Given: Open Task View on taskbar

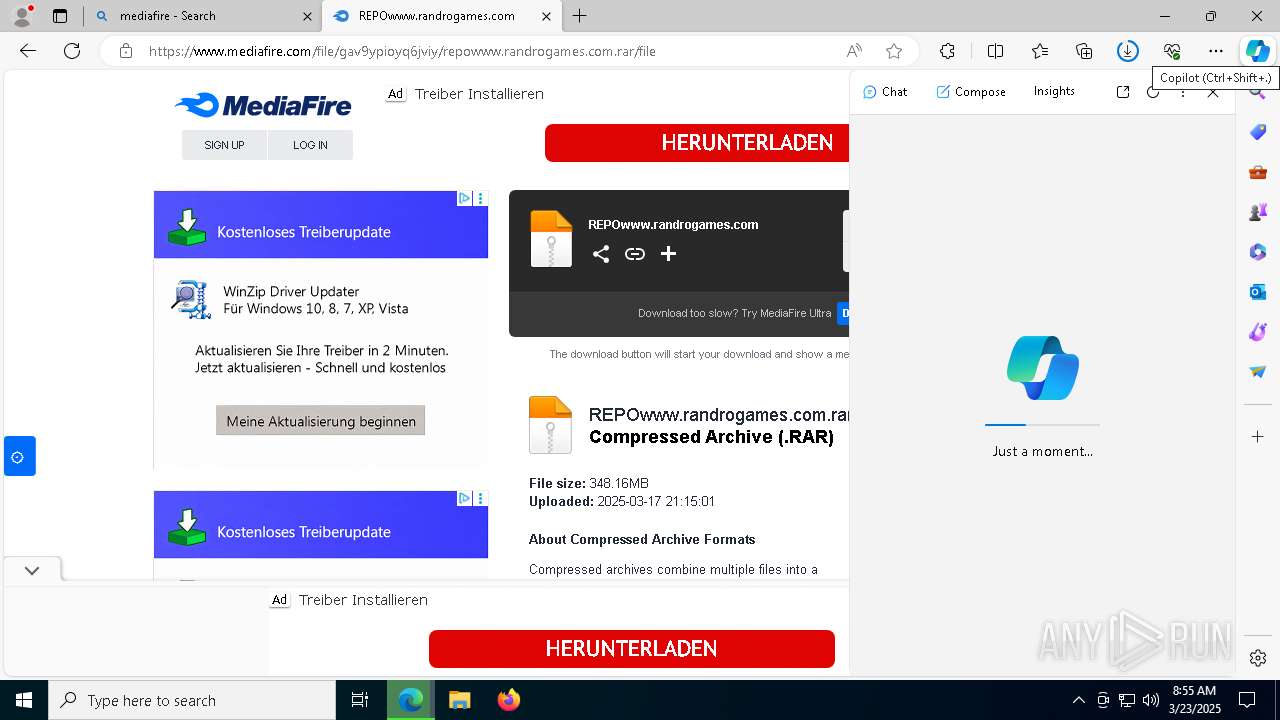Looking at the screenshot, I should pos(360,700).
